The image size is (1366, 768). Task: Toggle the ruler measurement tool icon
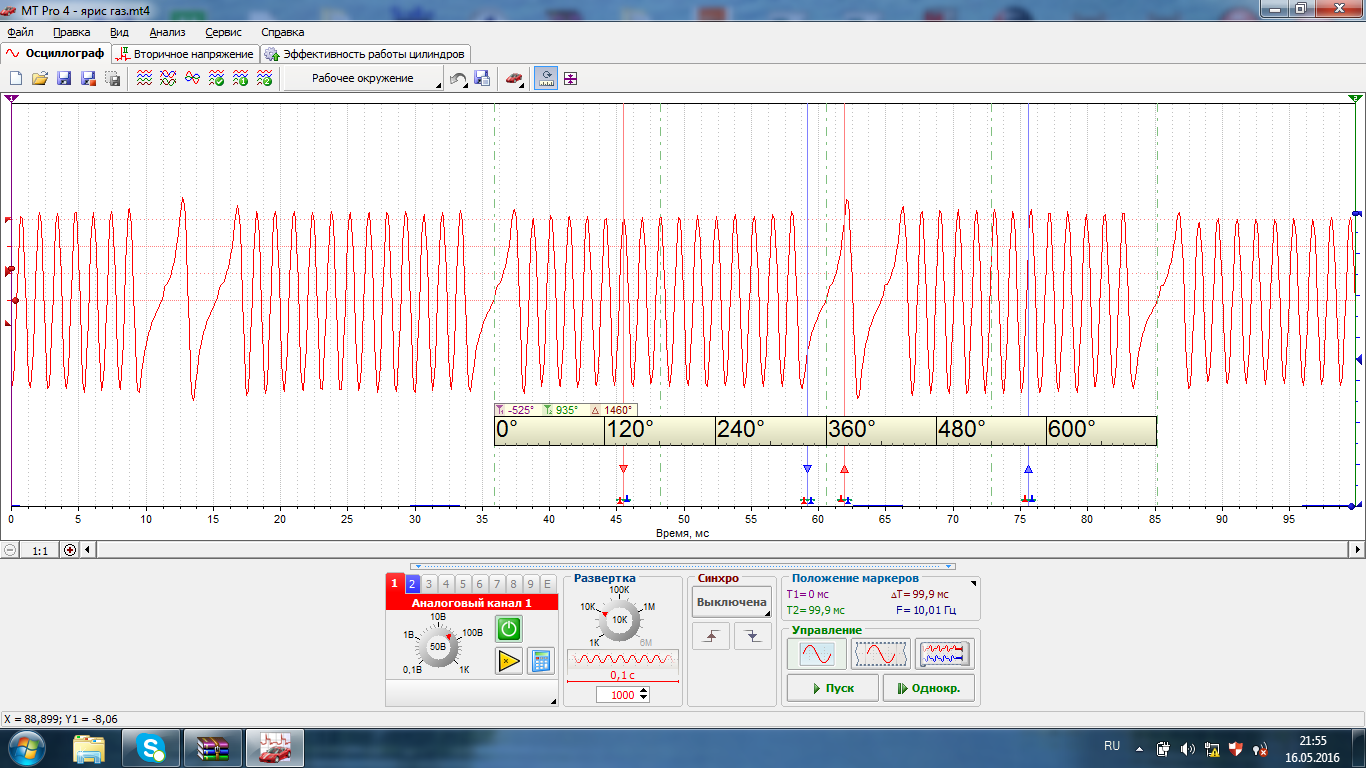point(546,79)
